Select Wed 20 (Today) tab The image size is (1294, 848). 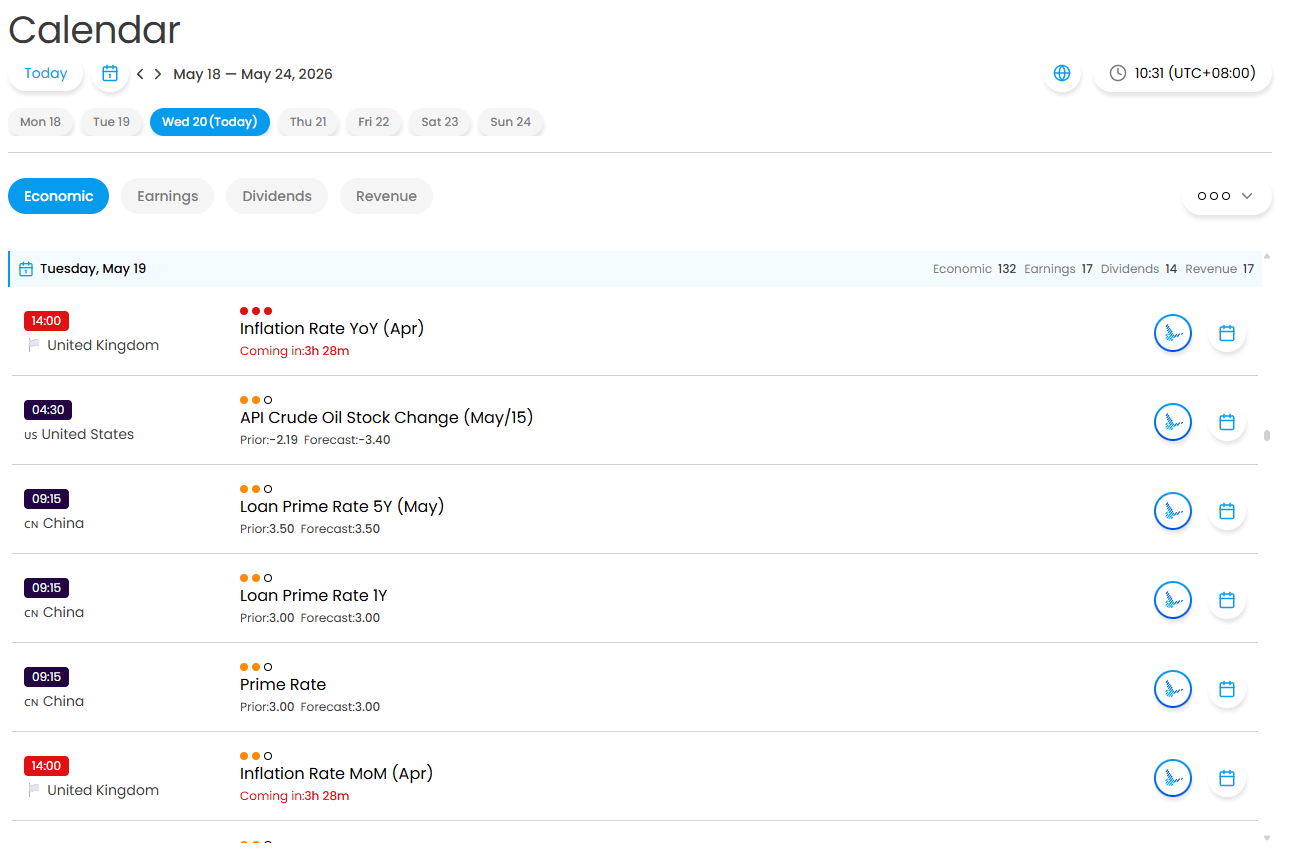pyautogui.click(x=210, y=122)
